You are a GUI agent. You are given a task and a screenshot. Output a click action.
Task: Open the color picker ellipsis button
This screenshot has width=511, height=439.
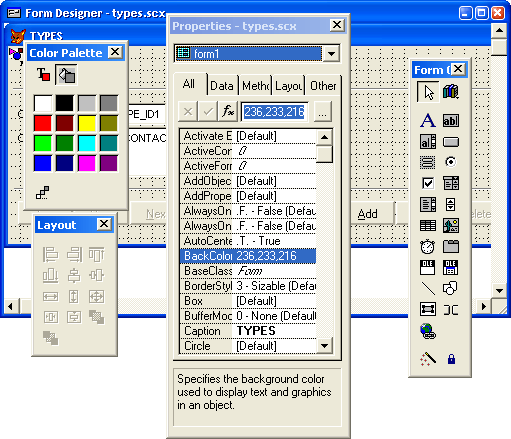(x=322, y=112)
